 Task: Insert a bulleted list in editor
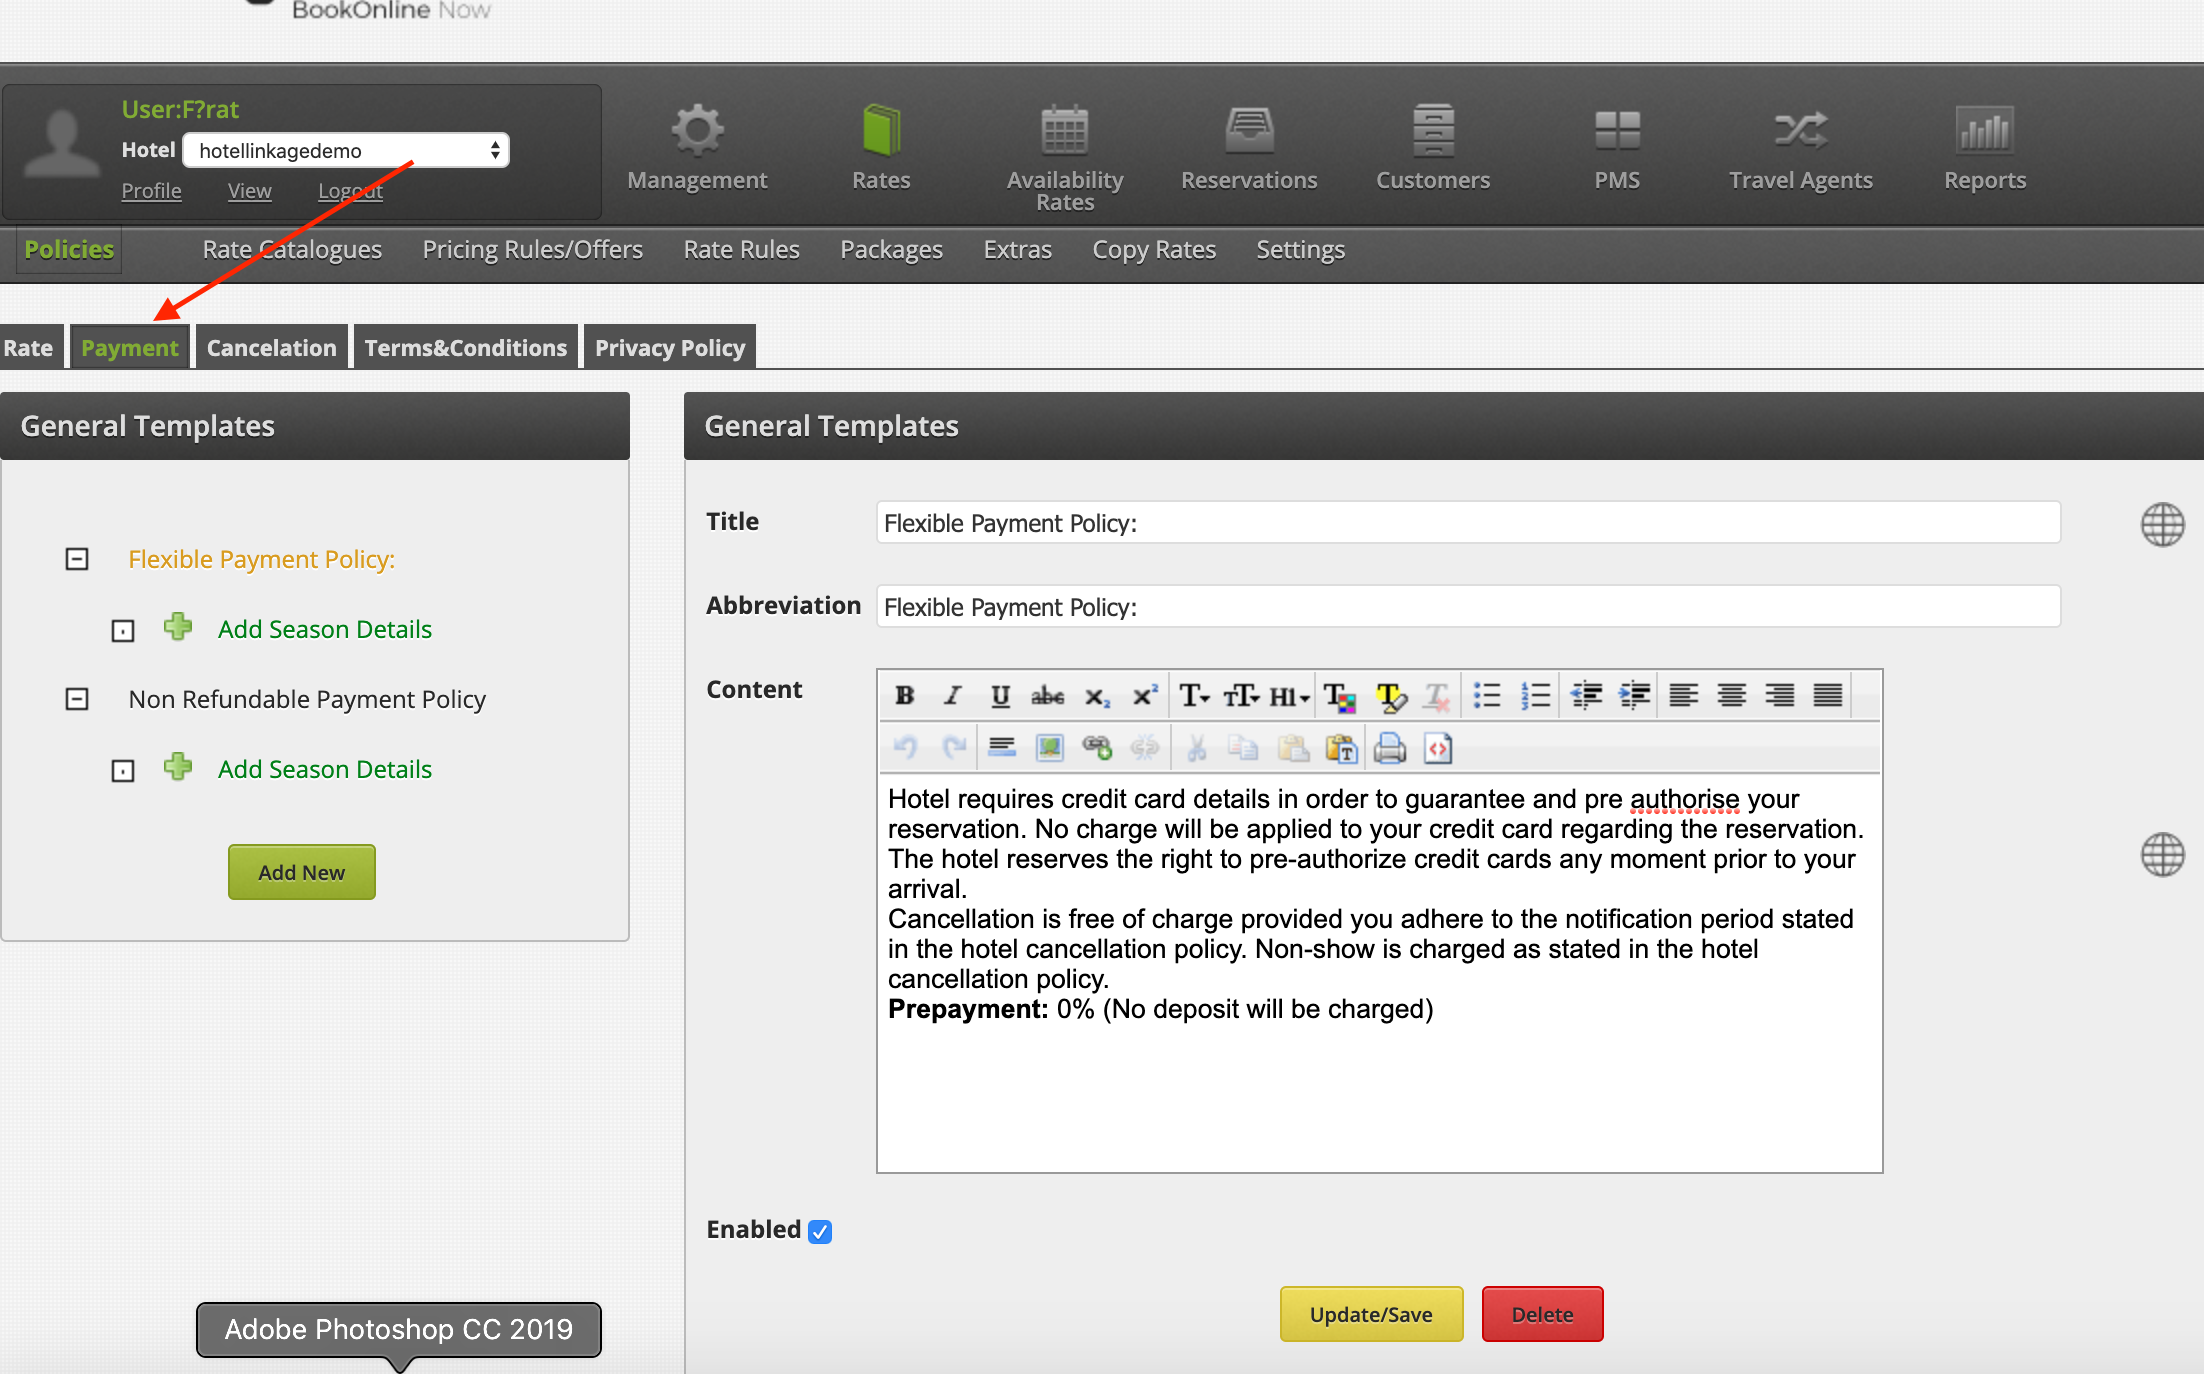tap(1486, 696)
